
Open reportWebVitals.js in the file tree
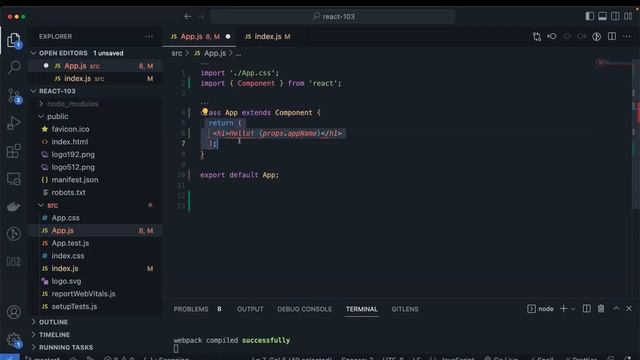96,293
